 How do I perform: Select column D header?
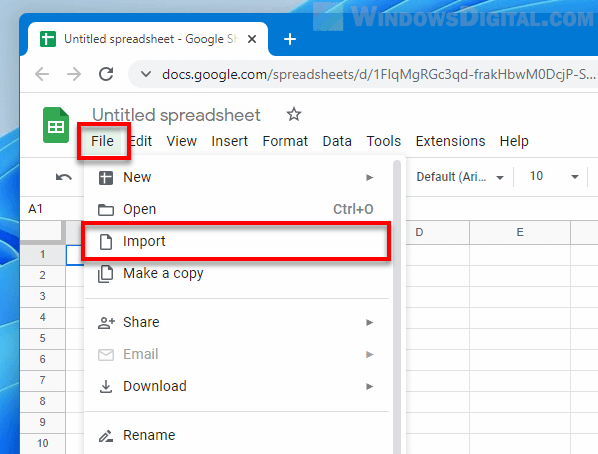point(437,232)
